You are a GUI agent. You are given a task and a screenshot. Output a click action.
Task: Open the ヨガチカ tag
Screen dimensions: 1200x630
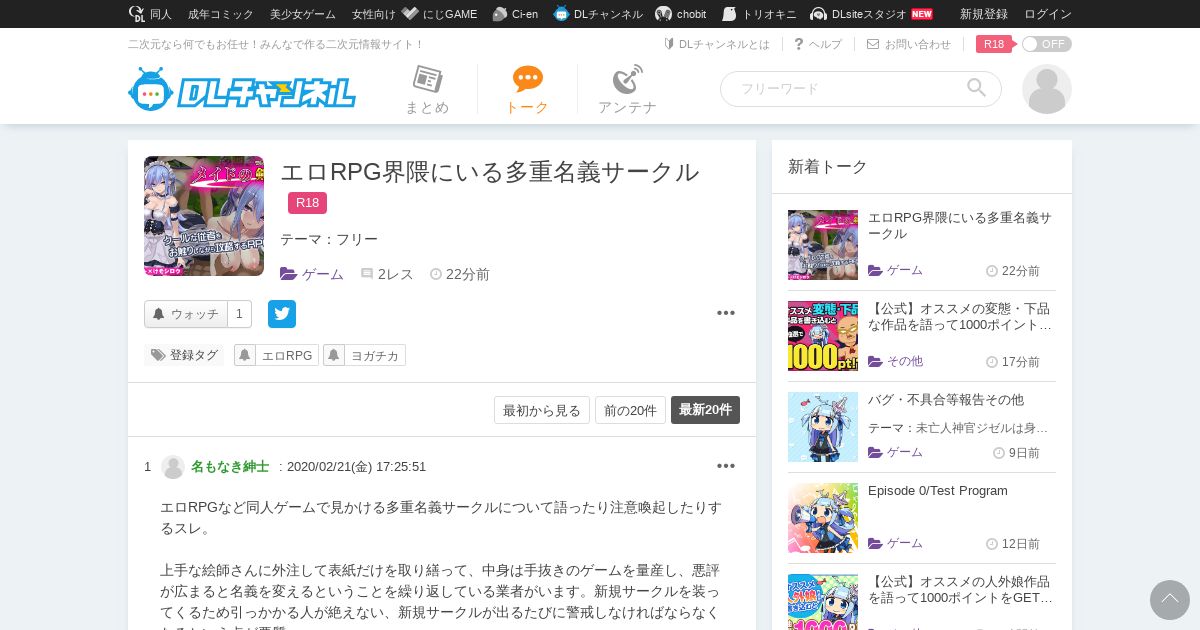tap(375, 355)
